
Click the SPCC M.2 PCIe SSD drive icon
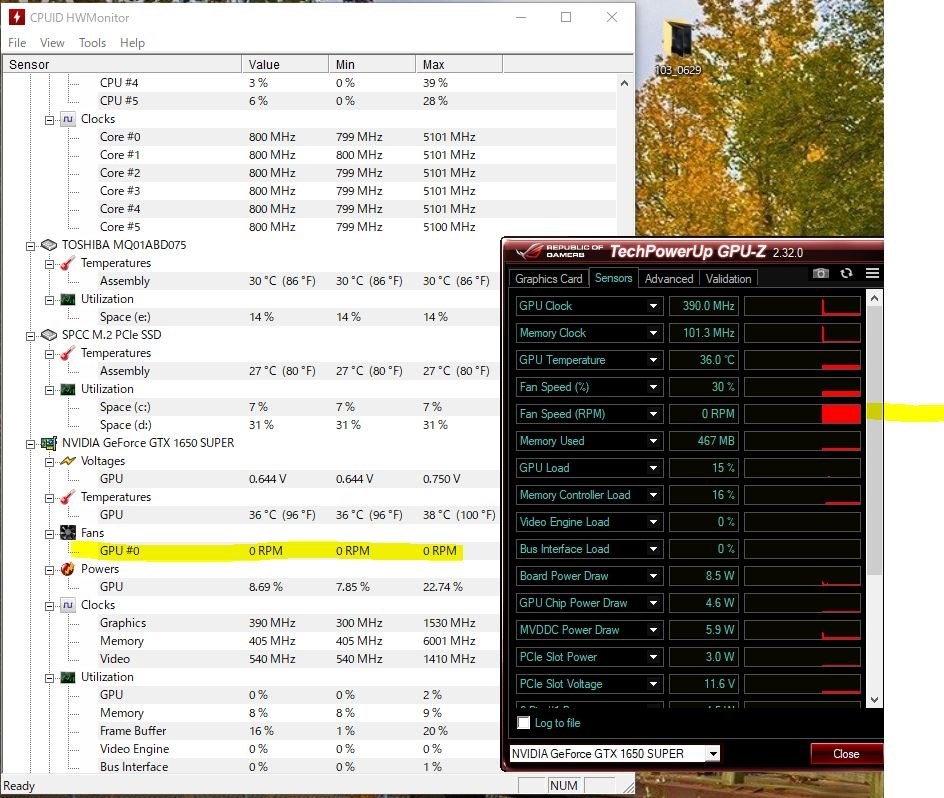point(49,334)
